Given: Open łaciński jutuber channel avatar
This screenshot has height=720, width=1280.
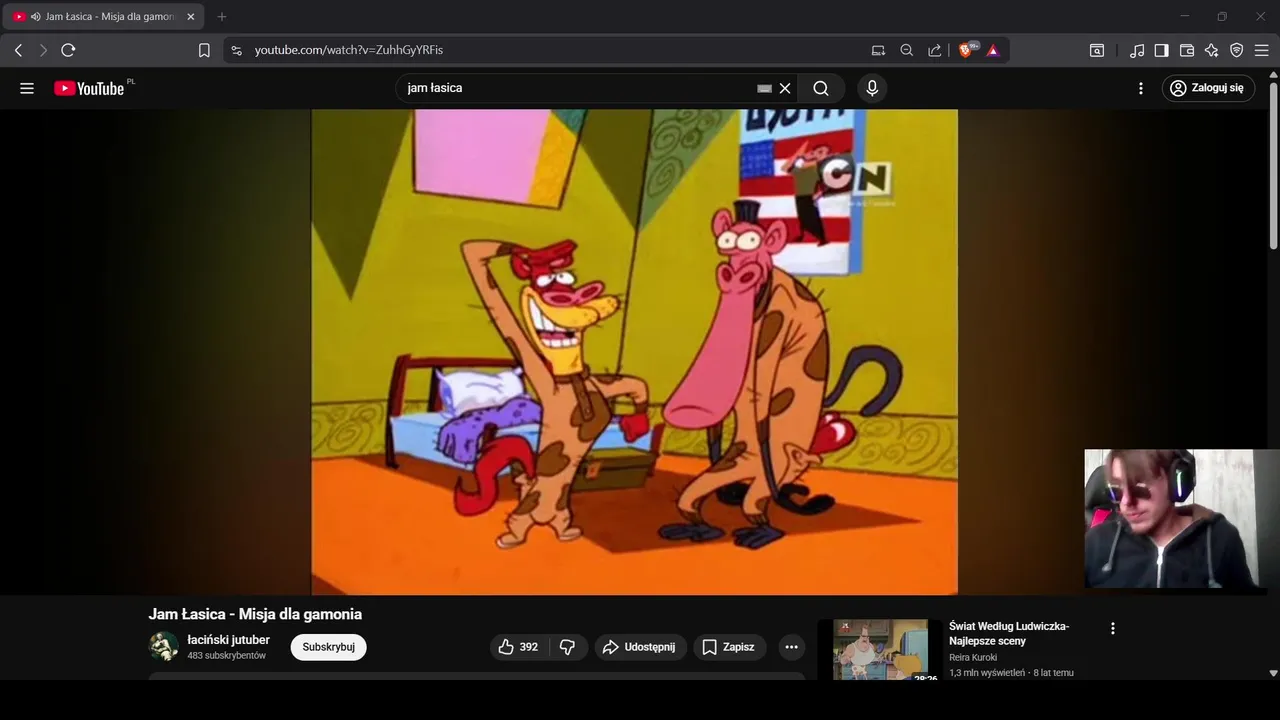Looking at the screenshot, I should click(x=164, y=647).
